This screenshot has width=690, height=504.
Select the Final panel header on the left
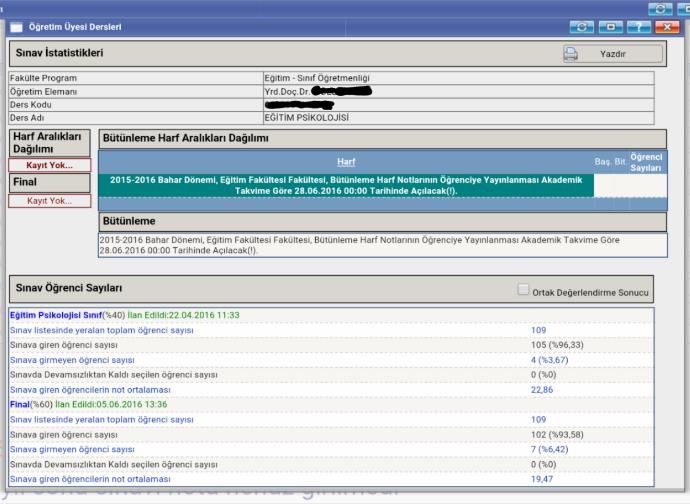[x=50, y=182]
